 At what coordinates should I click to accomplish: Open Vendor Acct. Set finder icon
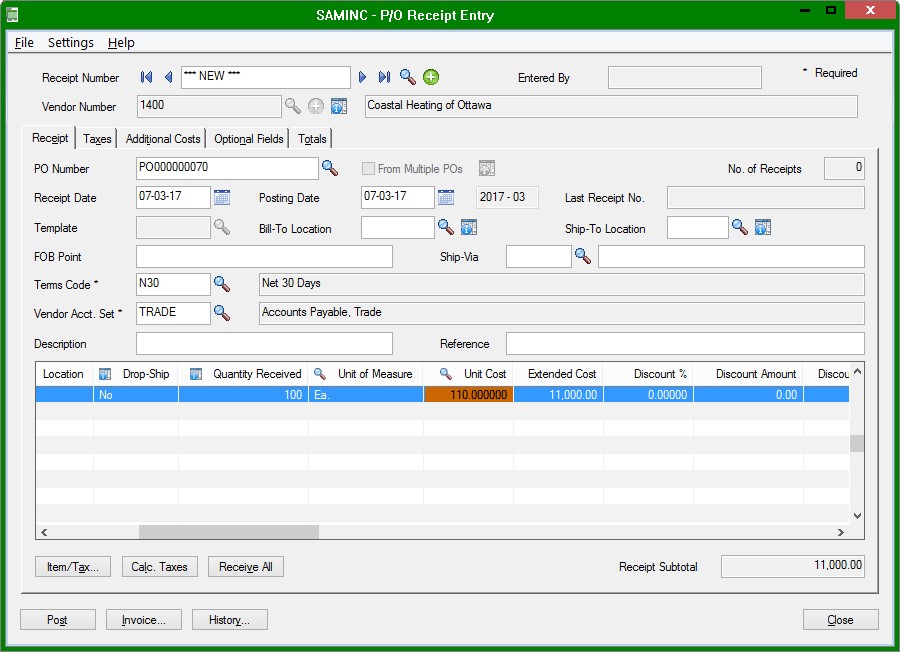pos(222,313)
